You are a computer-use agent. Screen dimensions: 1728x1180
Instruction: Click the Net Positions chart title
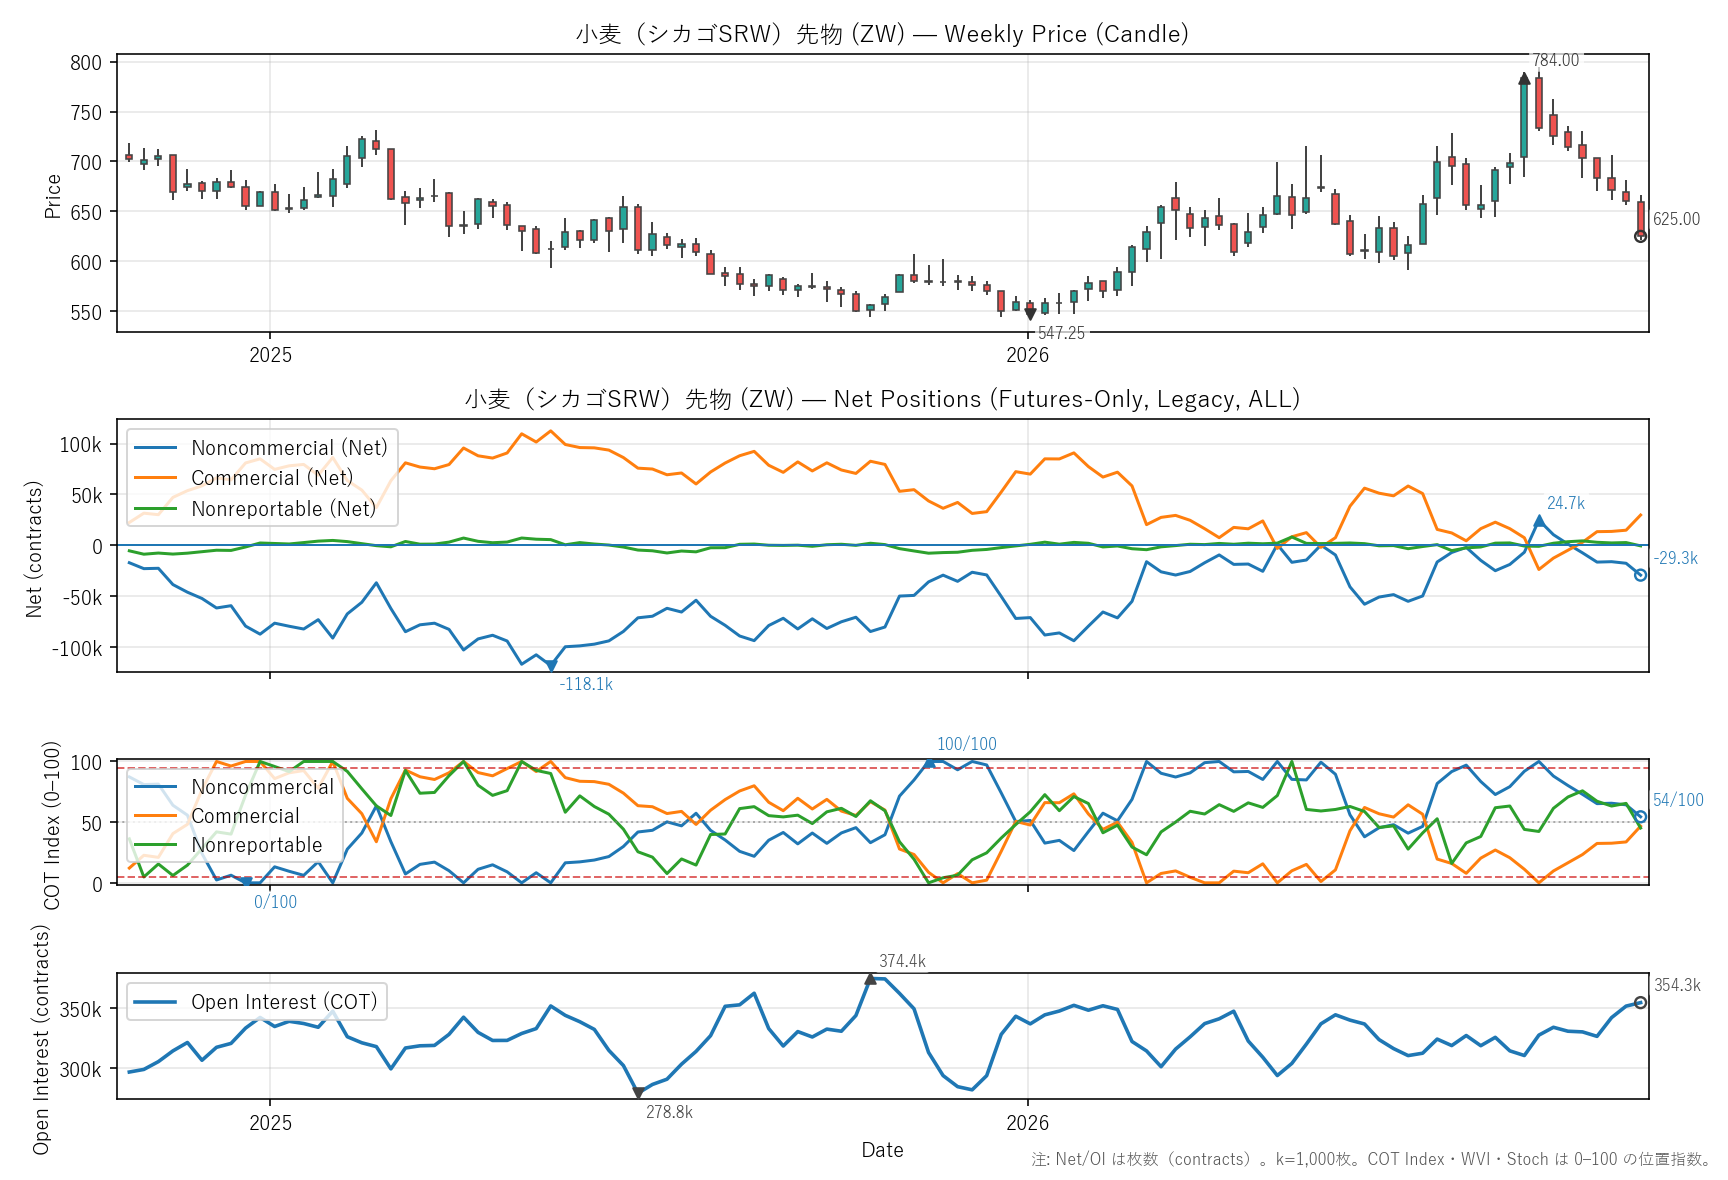pyautogui.click(x=882, y=399)
